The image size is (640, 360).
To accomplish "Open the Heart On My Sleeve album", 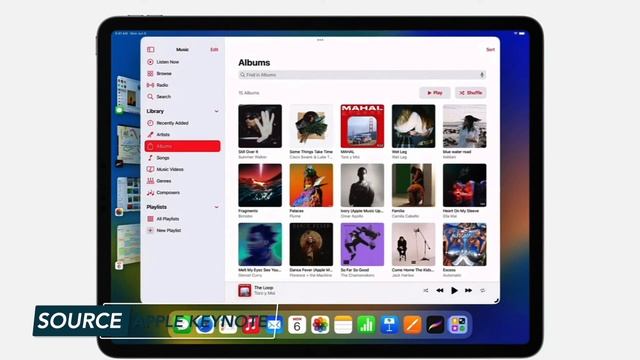I will [464, 185].
